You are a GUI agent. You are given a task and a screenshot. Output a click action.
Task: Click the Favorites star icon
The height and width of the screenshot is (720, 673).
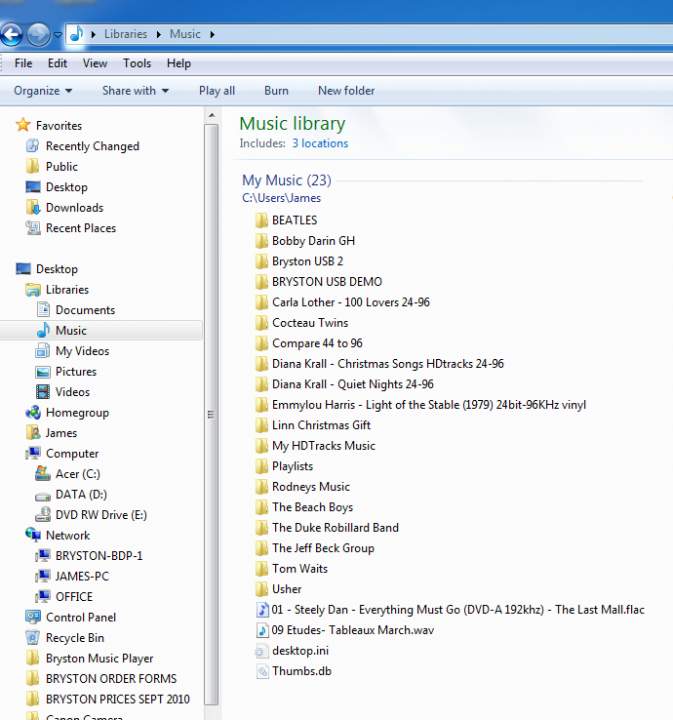pos(23,125)
